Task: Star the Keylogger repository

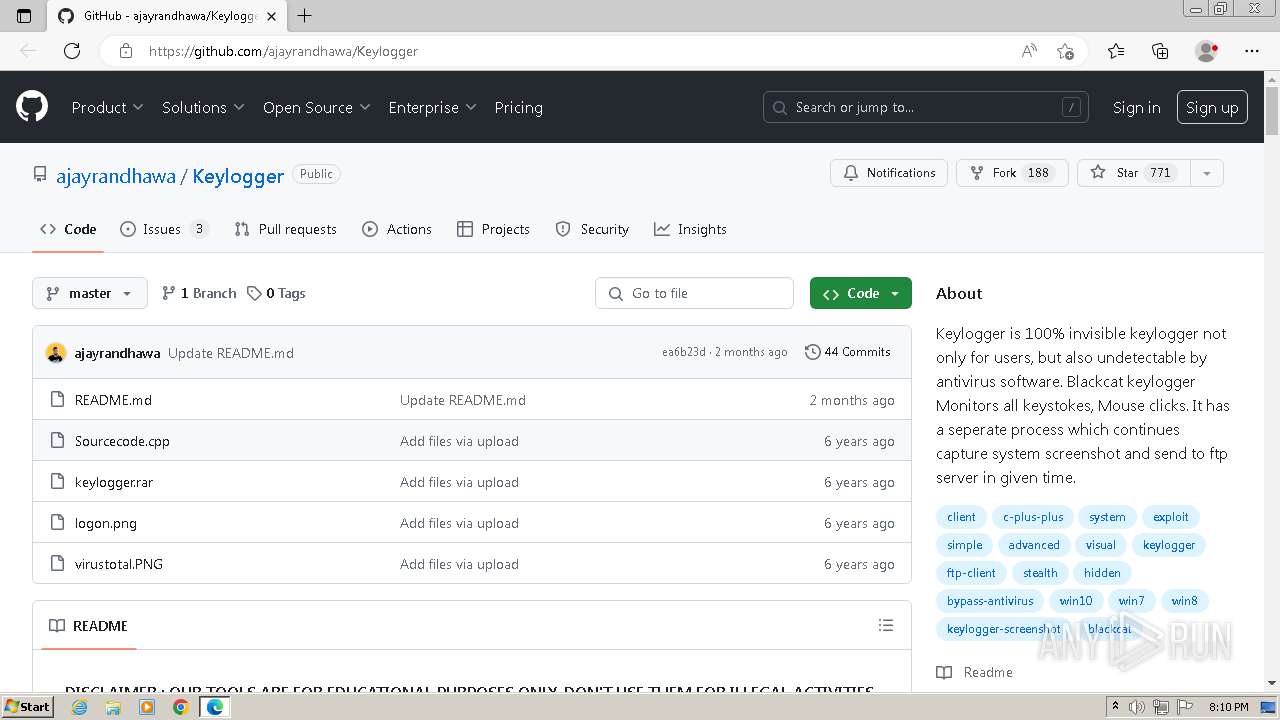Action: [x=1133, y=173]
